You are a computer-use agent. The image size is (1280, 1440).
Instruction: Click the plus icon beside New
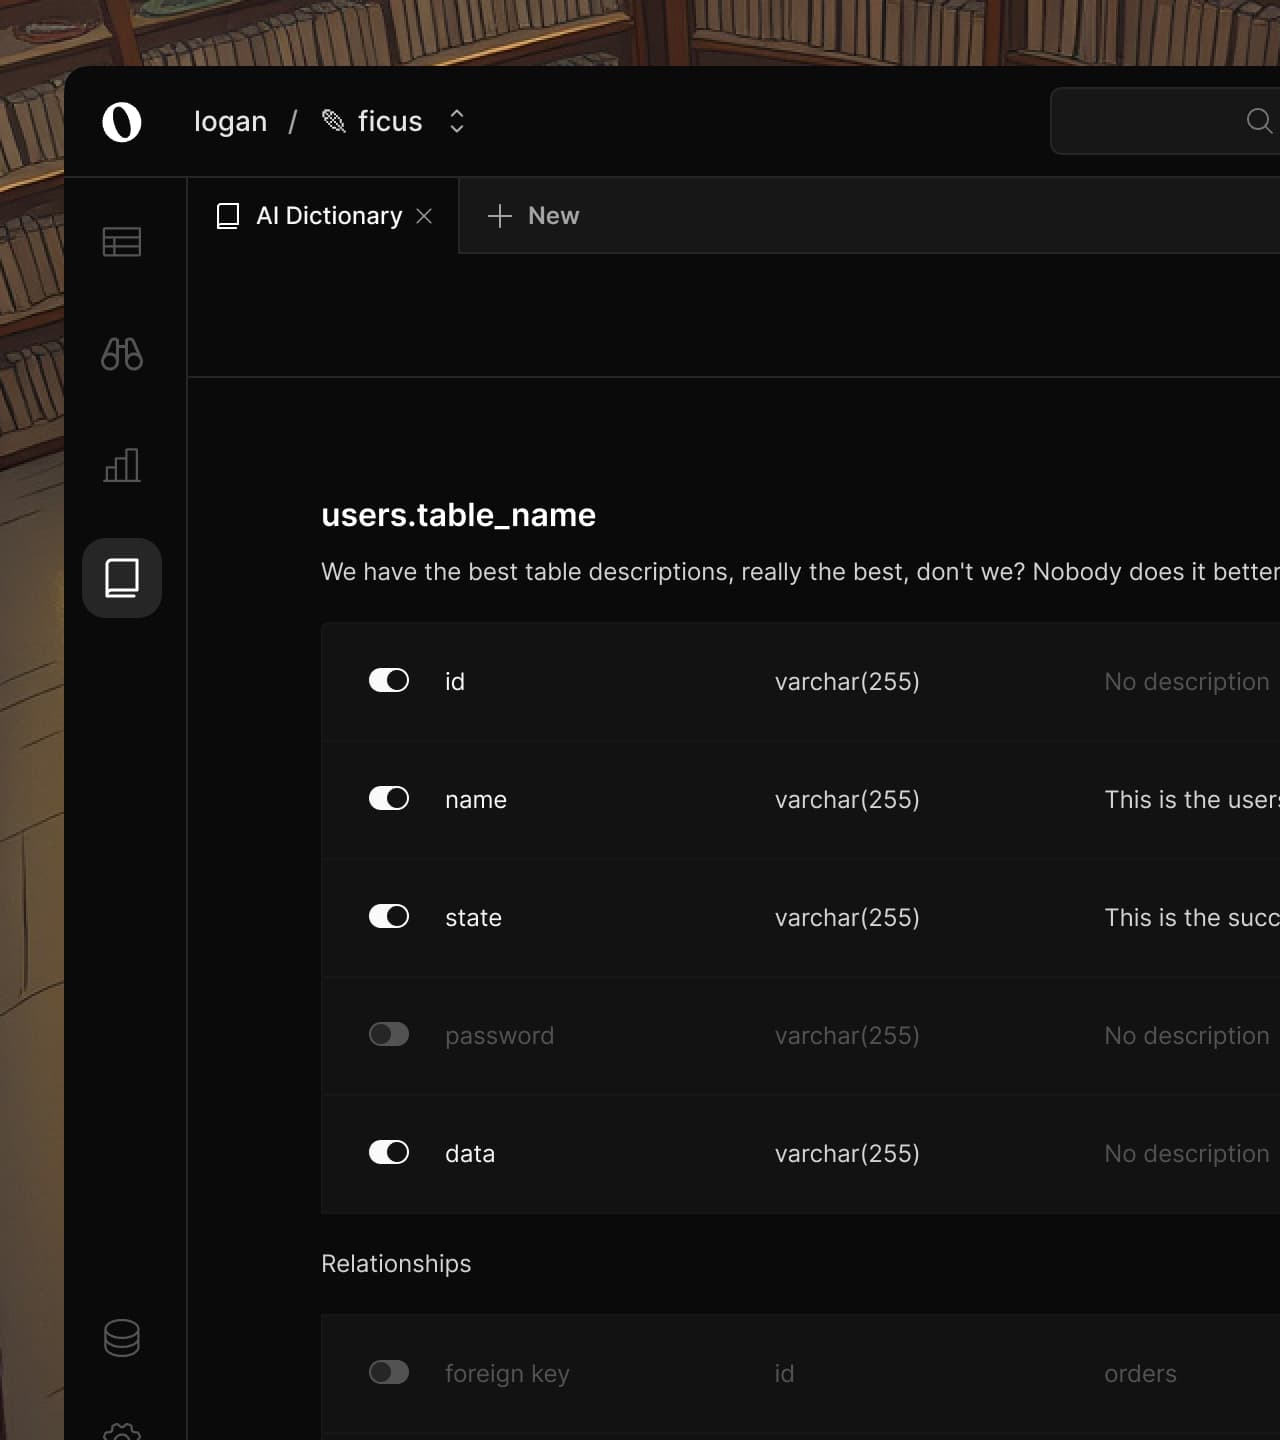pos(499,216)
